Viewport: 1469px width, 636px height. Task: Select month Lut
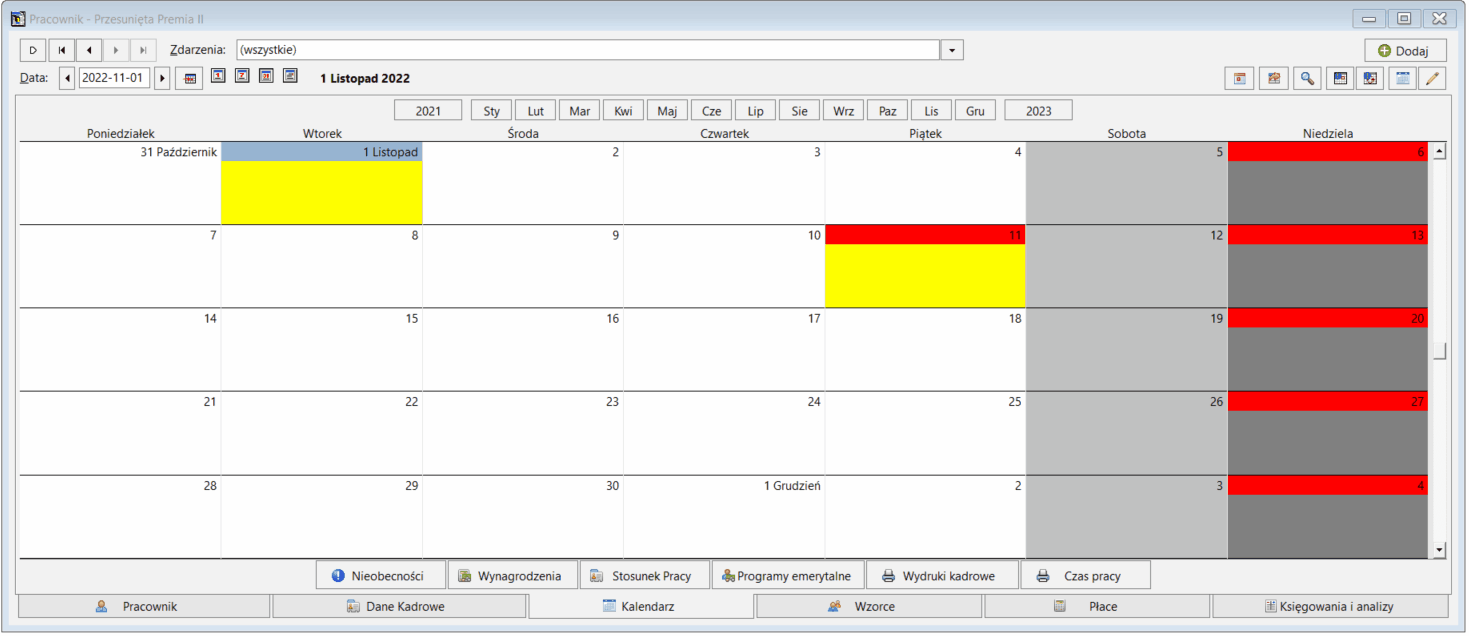(x=536, y=111)
